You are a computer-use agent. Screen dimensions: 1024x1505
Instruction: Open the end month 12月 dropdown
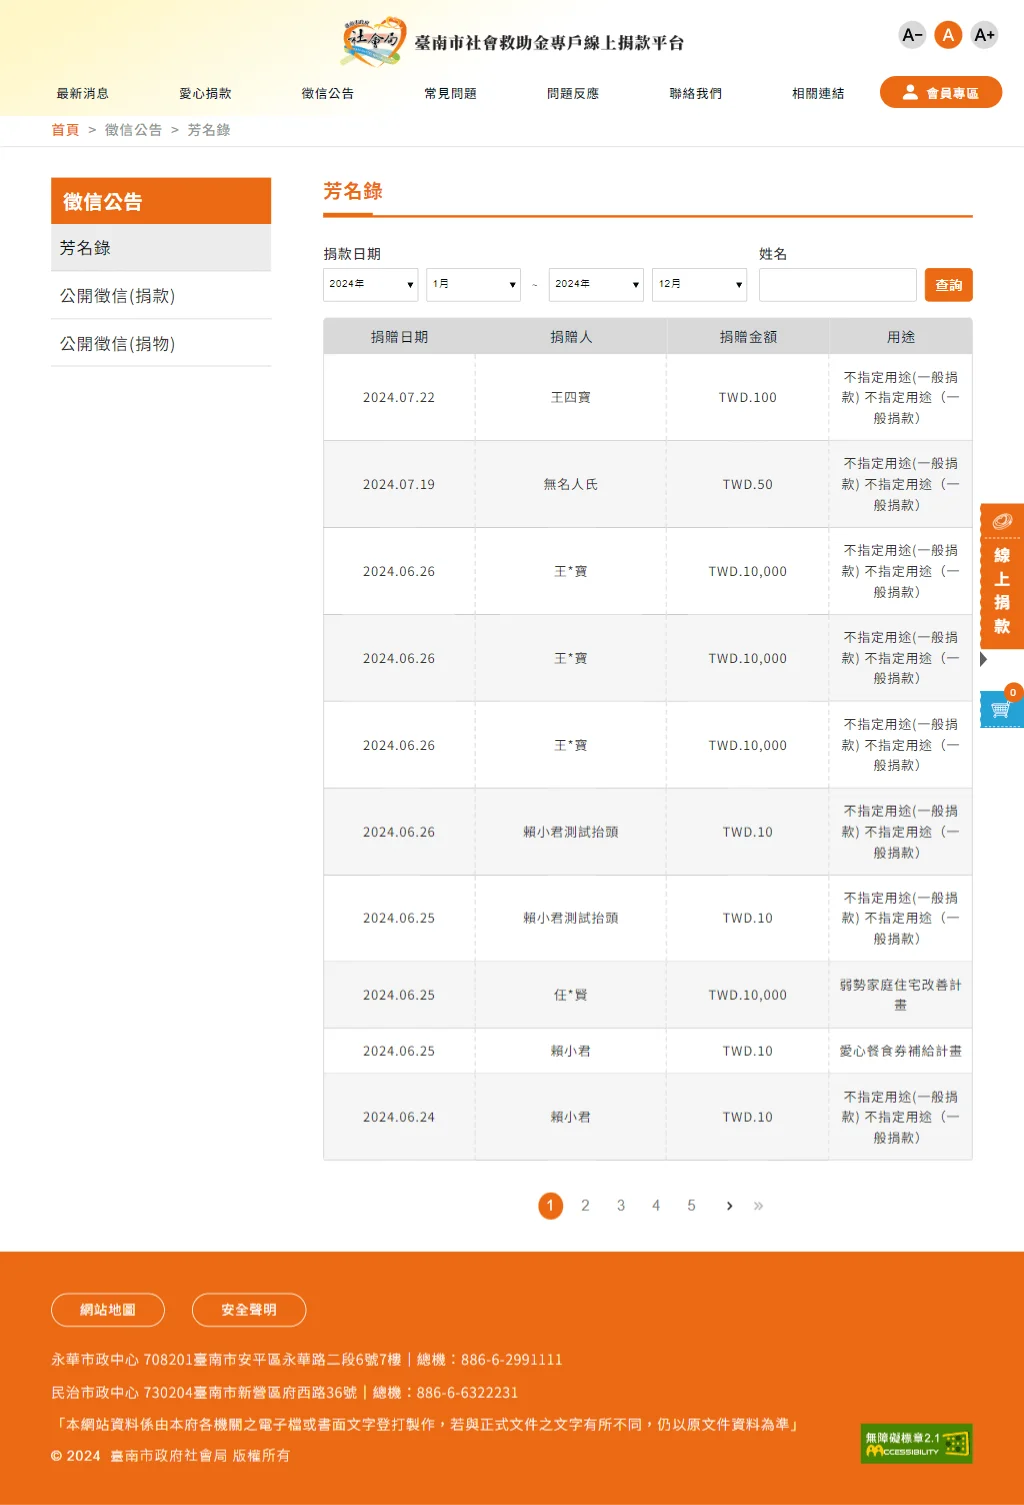(699, 284)
